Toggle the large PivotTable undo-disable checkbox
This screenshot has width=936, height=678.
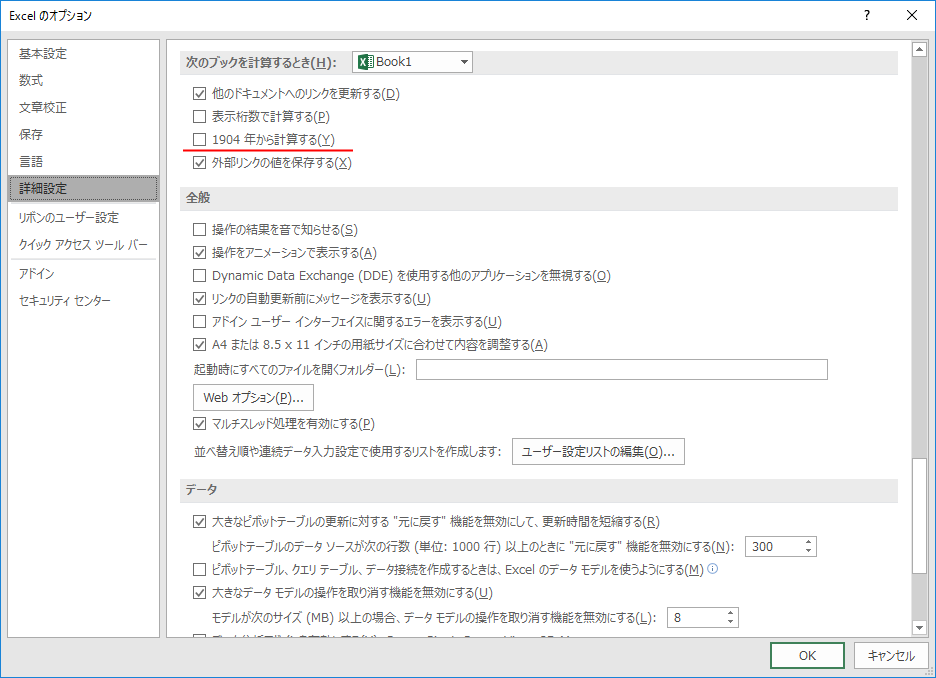(x=199, y=522)
